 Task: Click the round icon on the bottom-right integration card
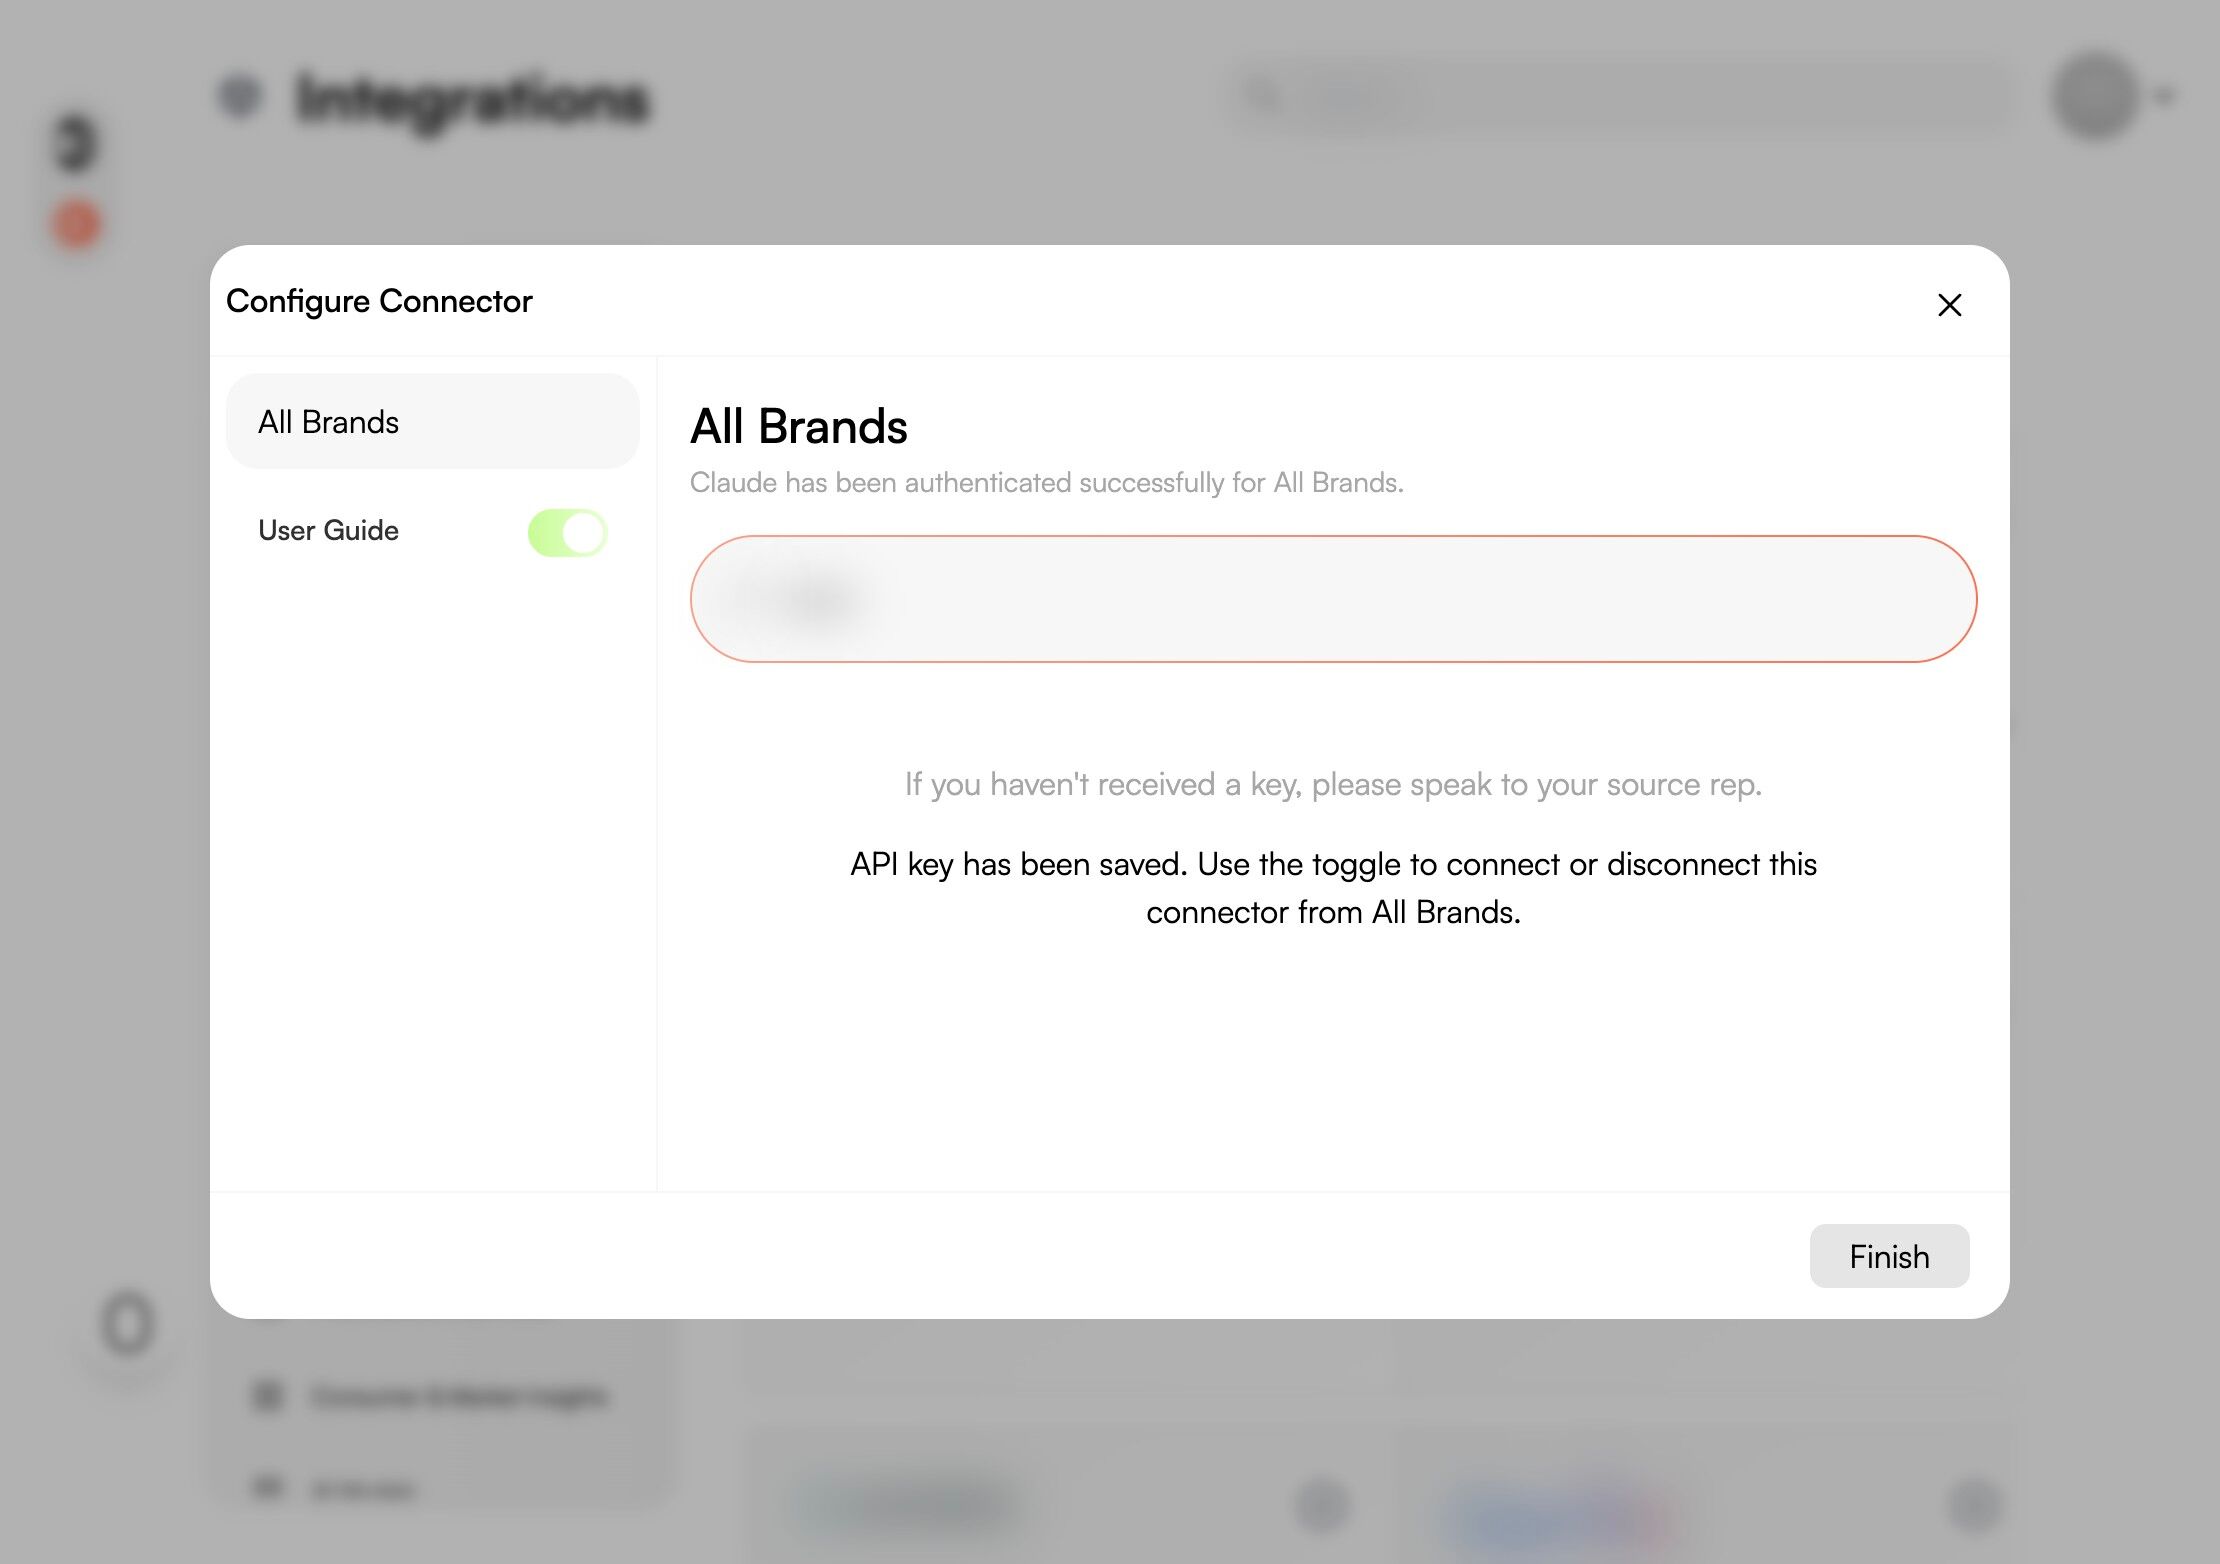[x=1974, y=1504]
